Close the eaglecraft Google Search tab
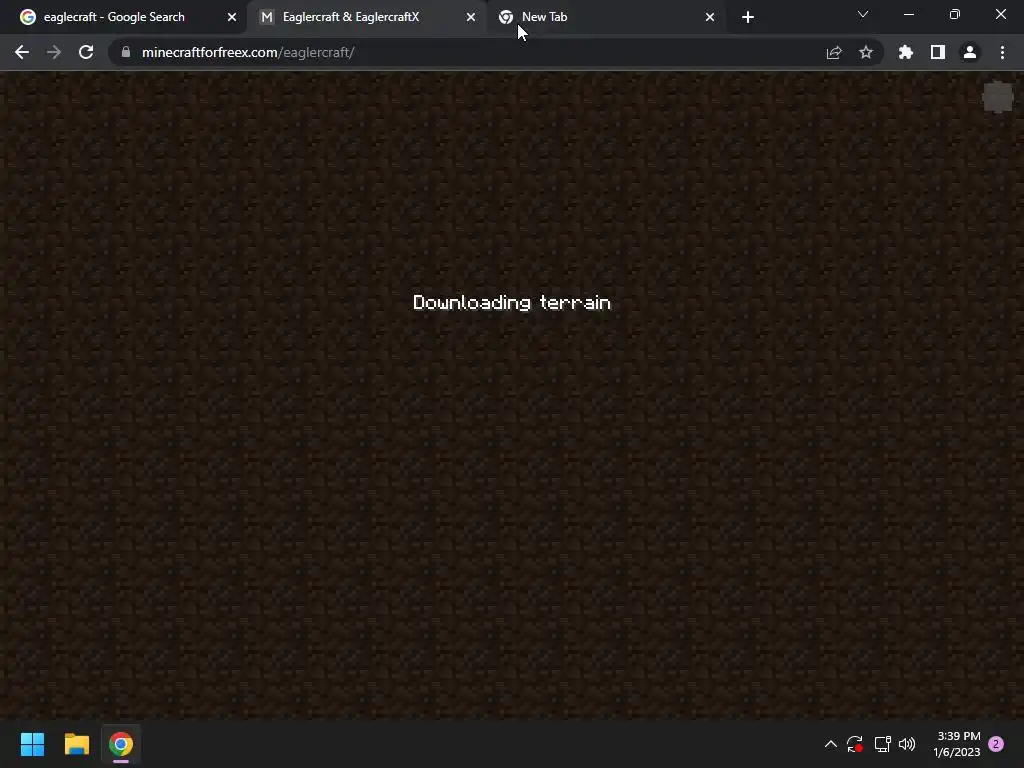The width and height of the screenshot is (1024, 768). pyautogui.click(x=232, y=17)
